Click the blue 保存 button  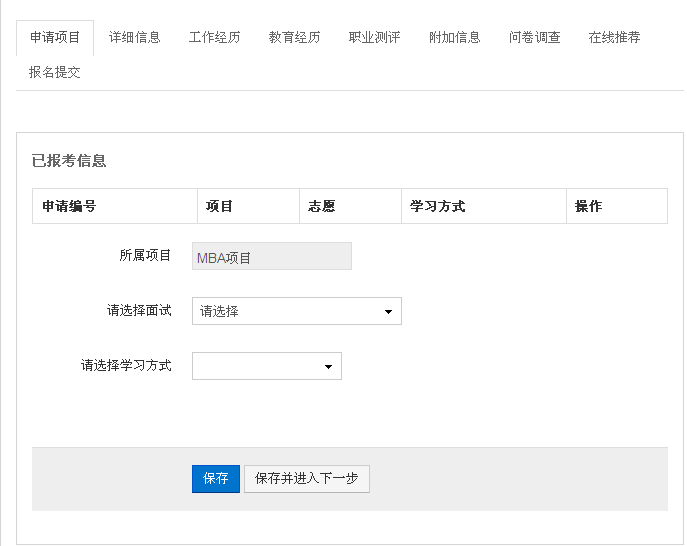(216, 479)
